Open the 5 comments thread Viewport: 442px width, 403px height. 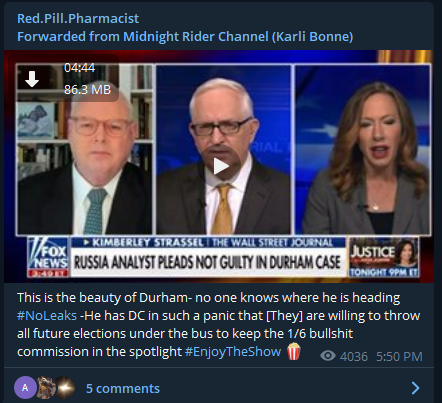[x=123, y=388]
